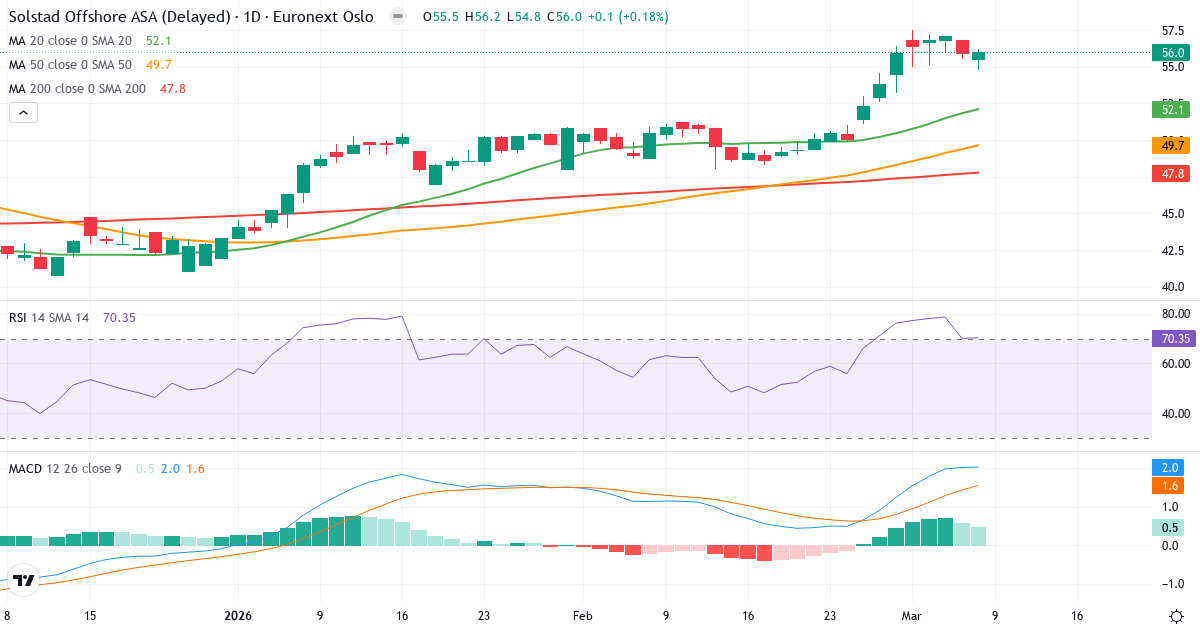Open chart settings gear icon

coord(1176,616)
